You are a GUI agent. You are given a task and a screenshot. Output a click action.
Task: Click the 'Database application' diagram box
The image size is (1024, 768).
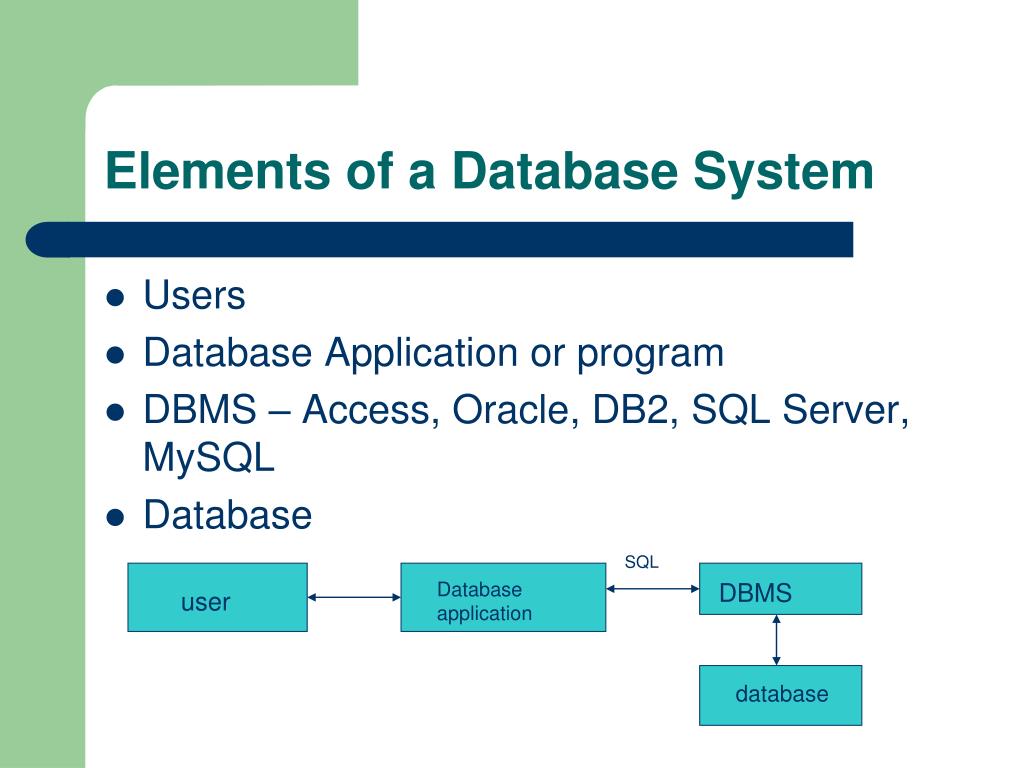(x=503, y=598)
